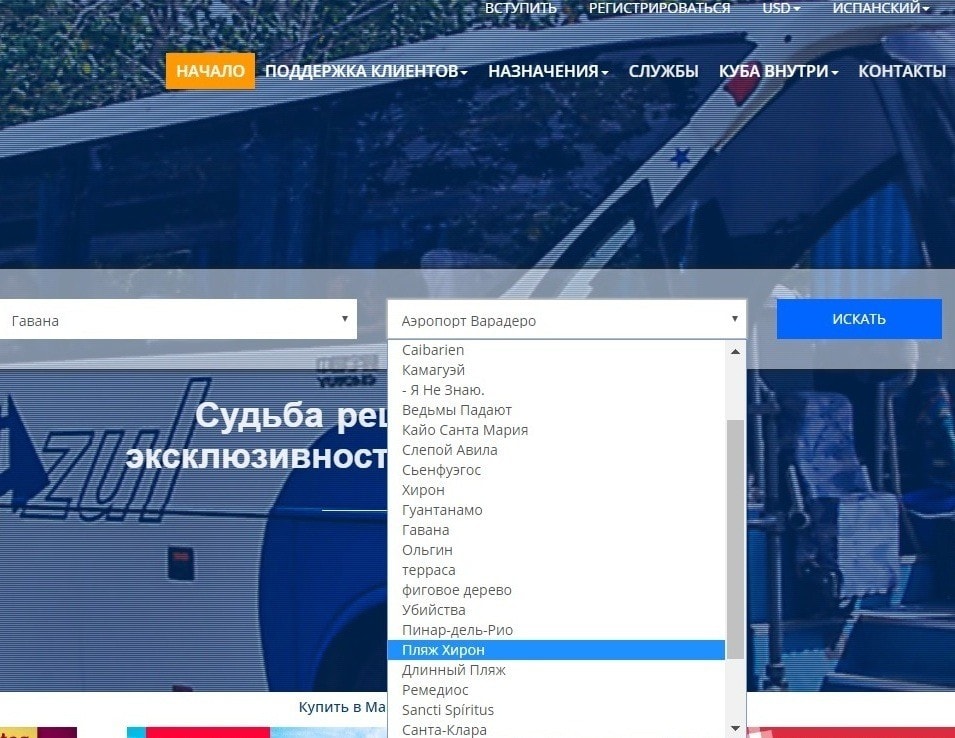Pick Длинный Пляж from the list
Image resolution: width=955 pixels, height=738 pixels.
(x=557, y=670)
